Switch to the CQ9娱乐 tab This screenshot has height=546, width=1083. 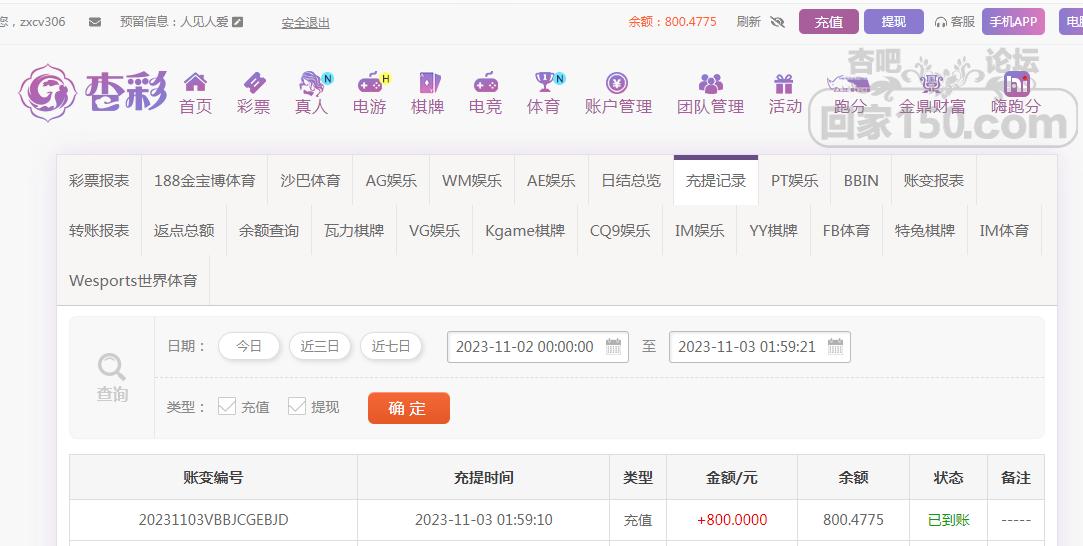[x=620, y=231]
